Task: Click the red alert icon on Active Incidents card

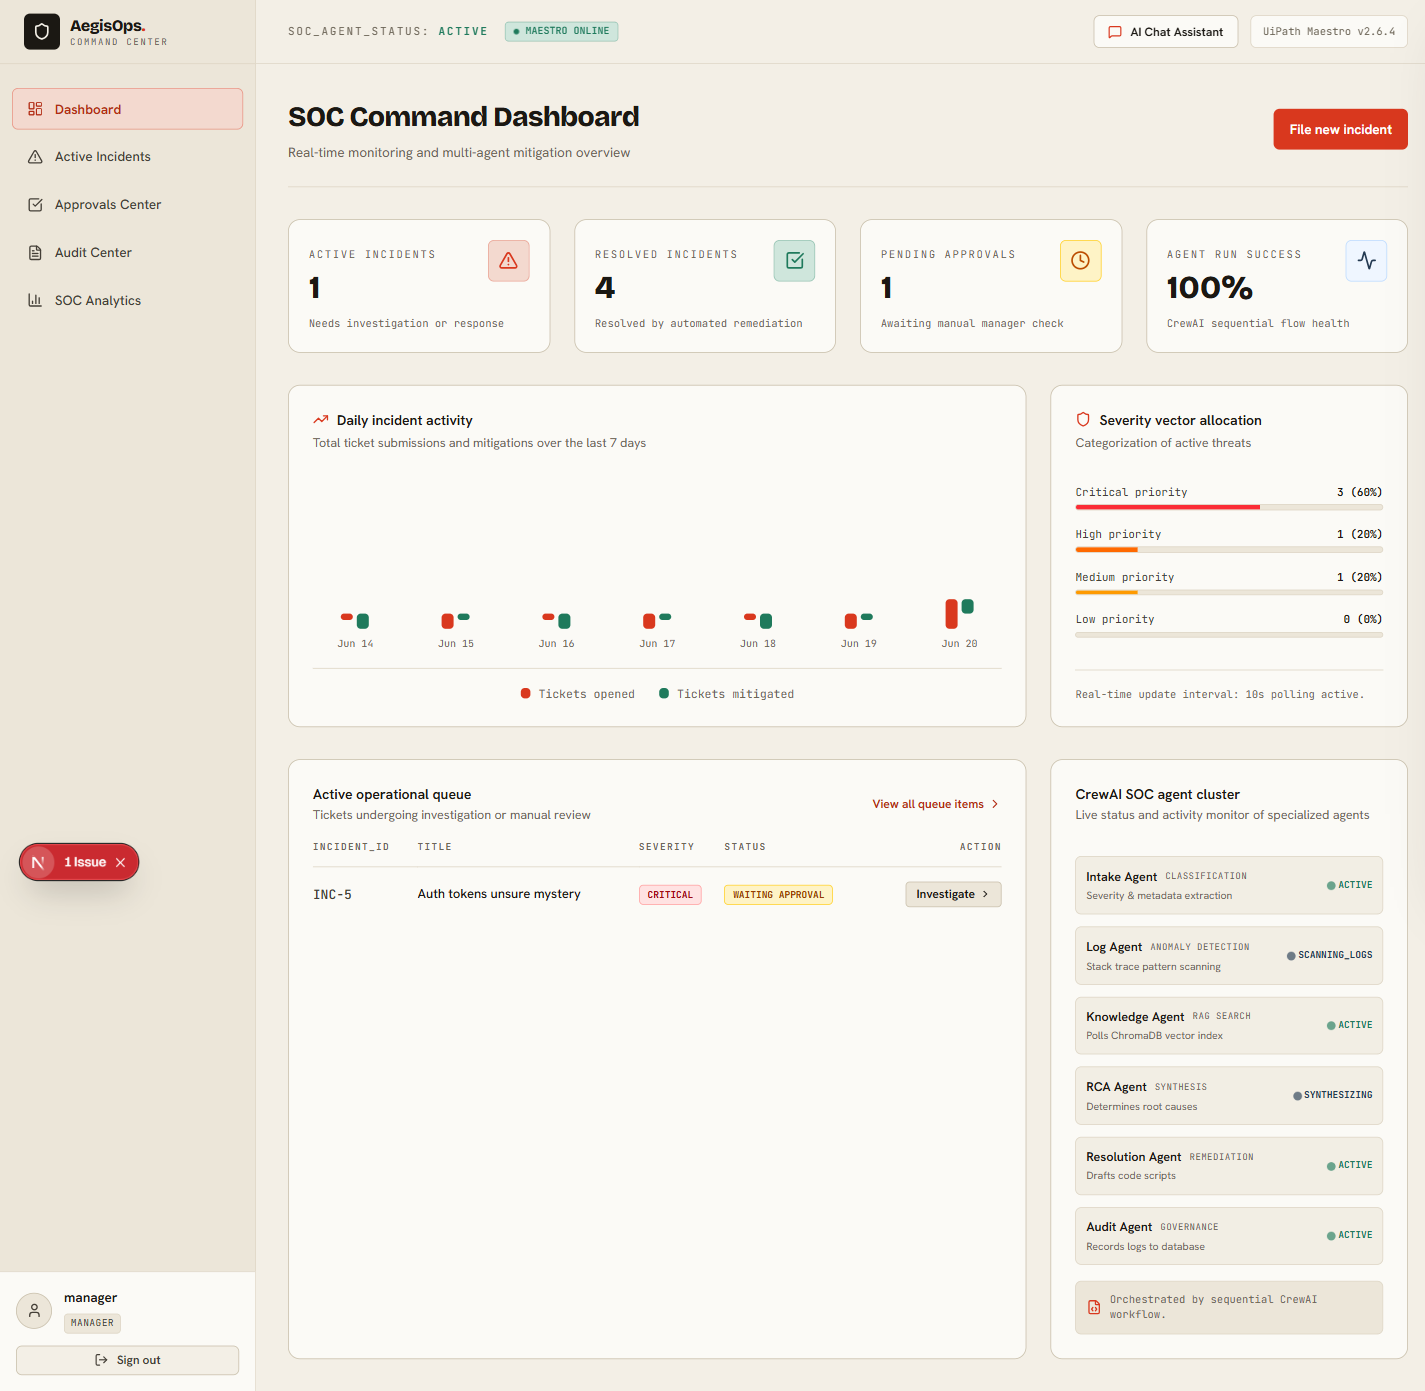Action: (509, 261)
